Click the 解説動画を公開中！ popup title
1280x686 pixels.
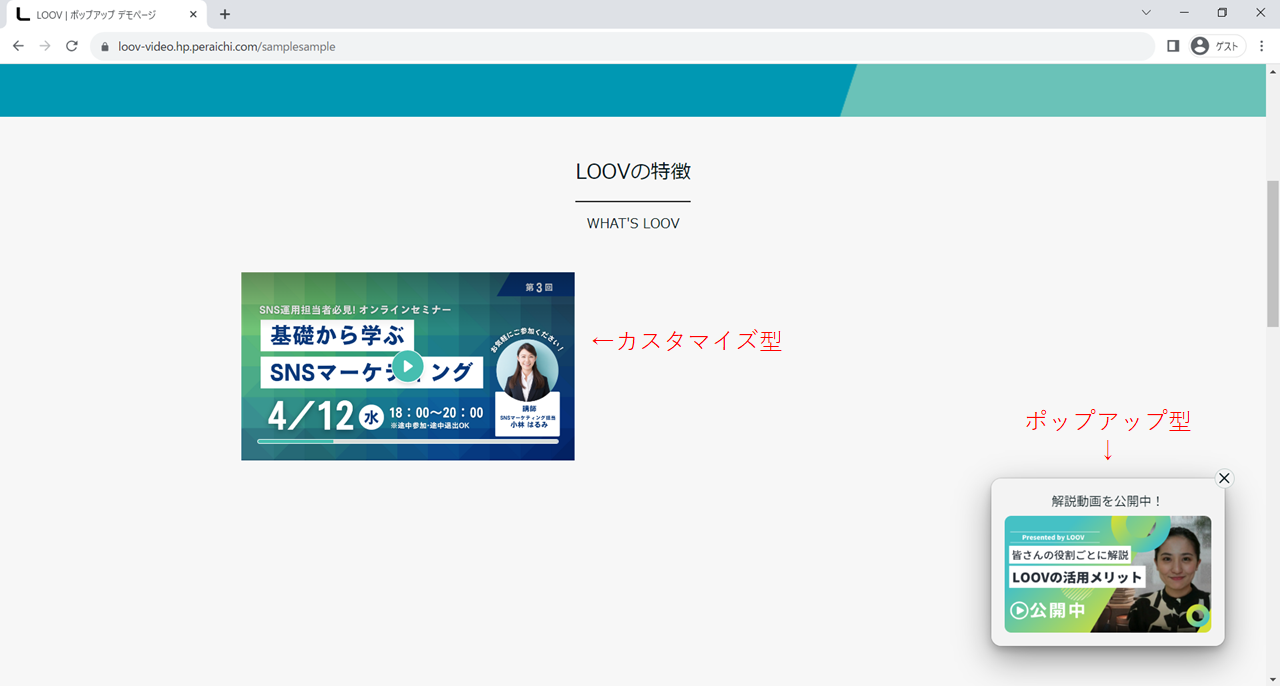(x=1107, y=500)
